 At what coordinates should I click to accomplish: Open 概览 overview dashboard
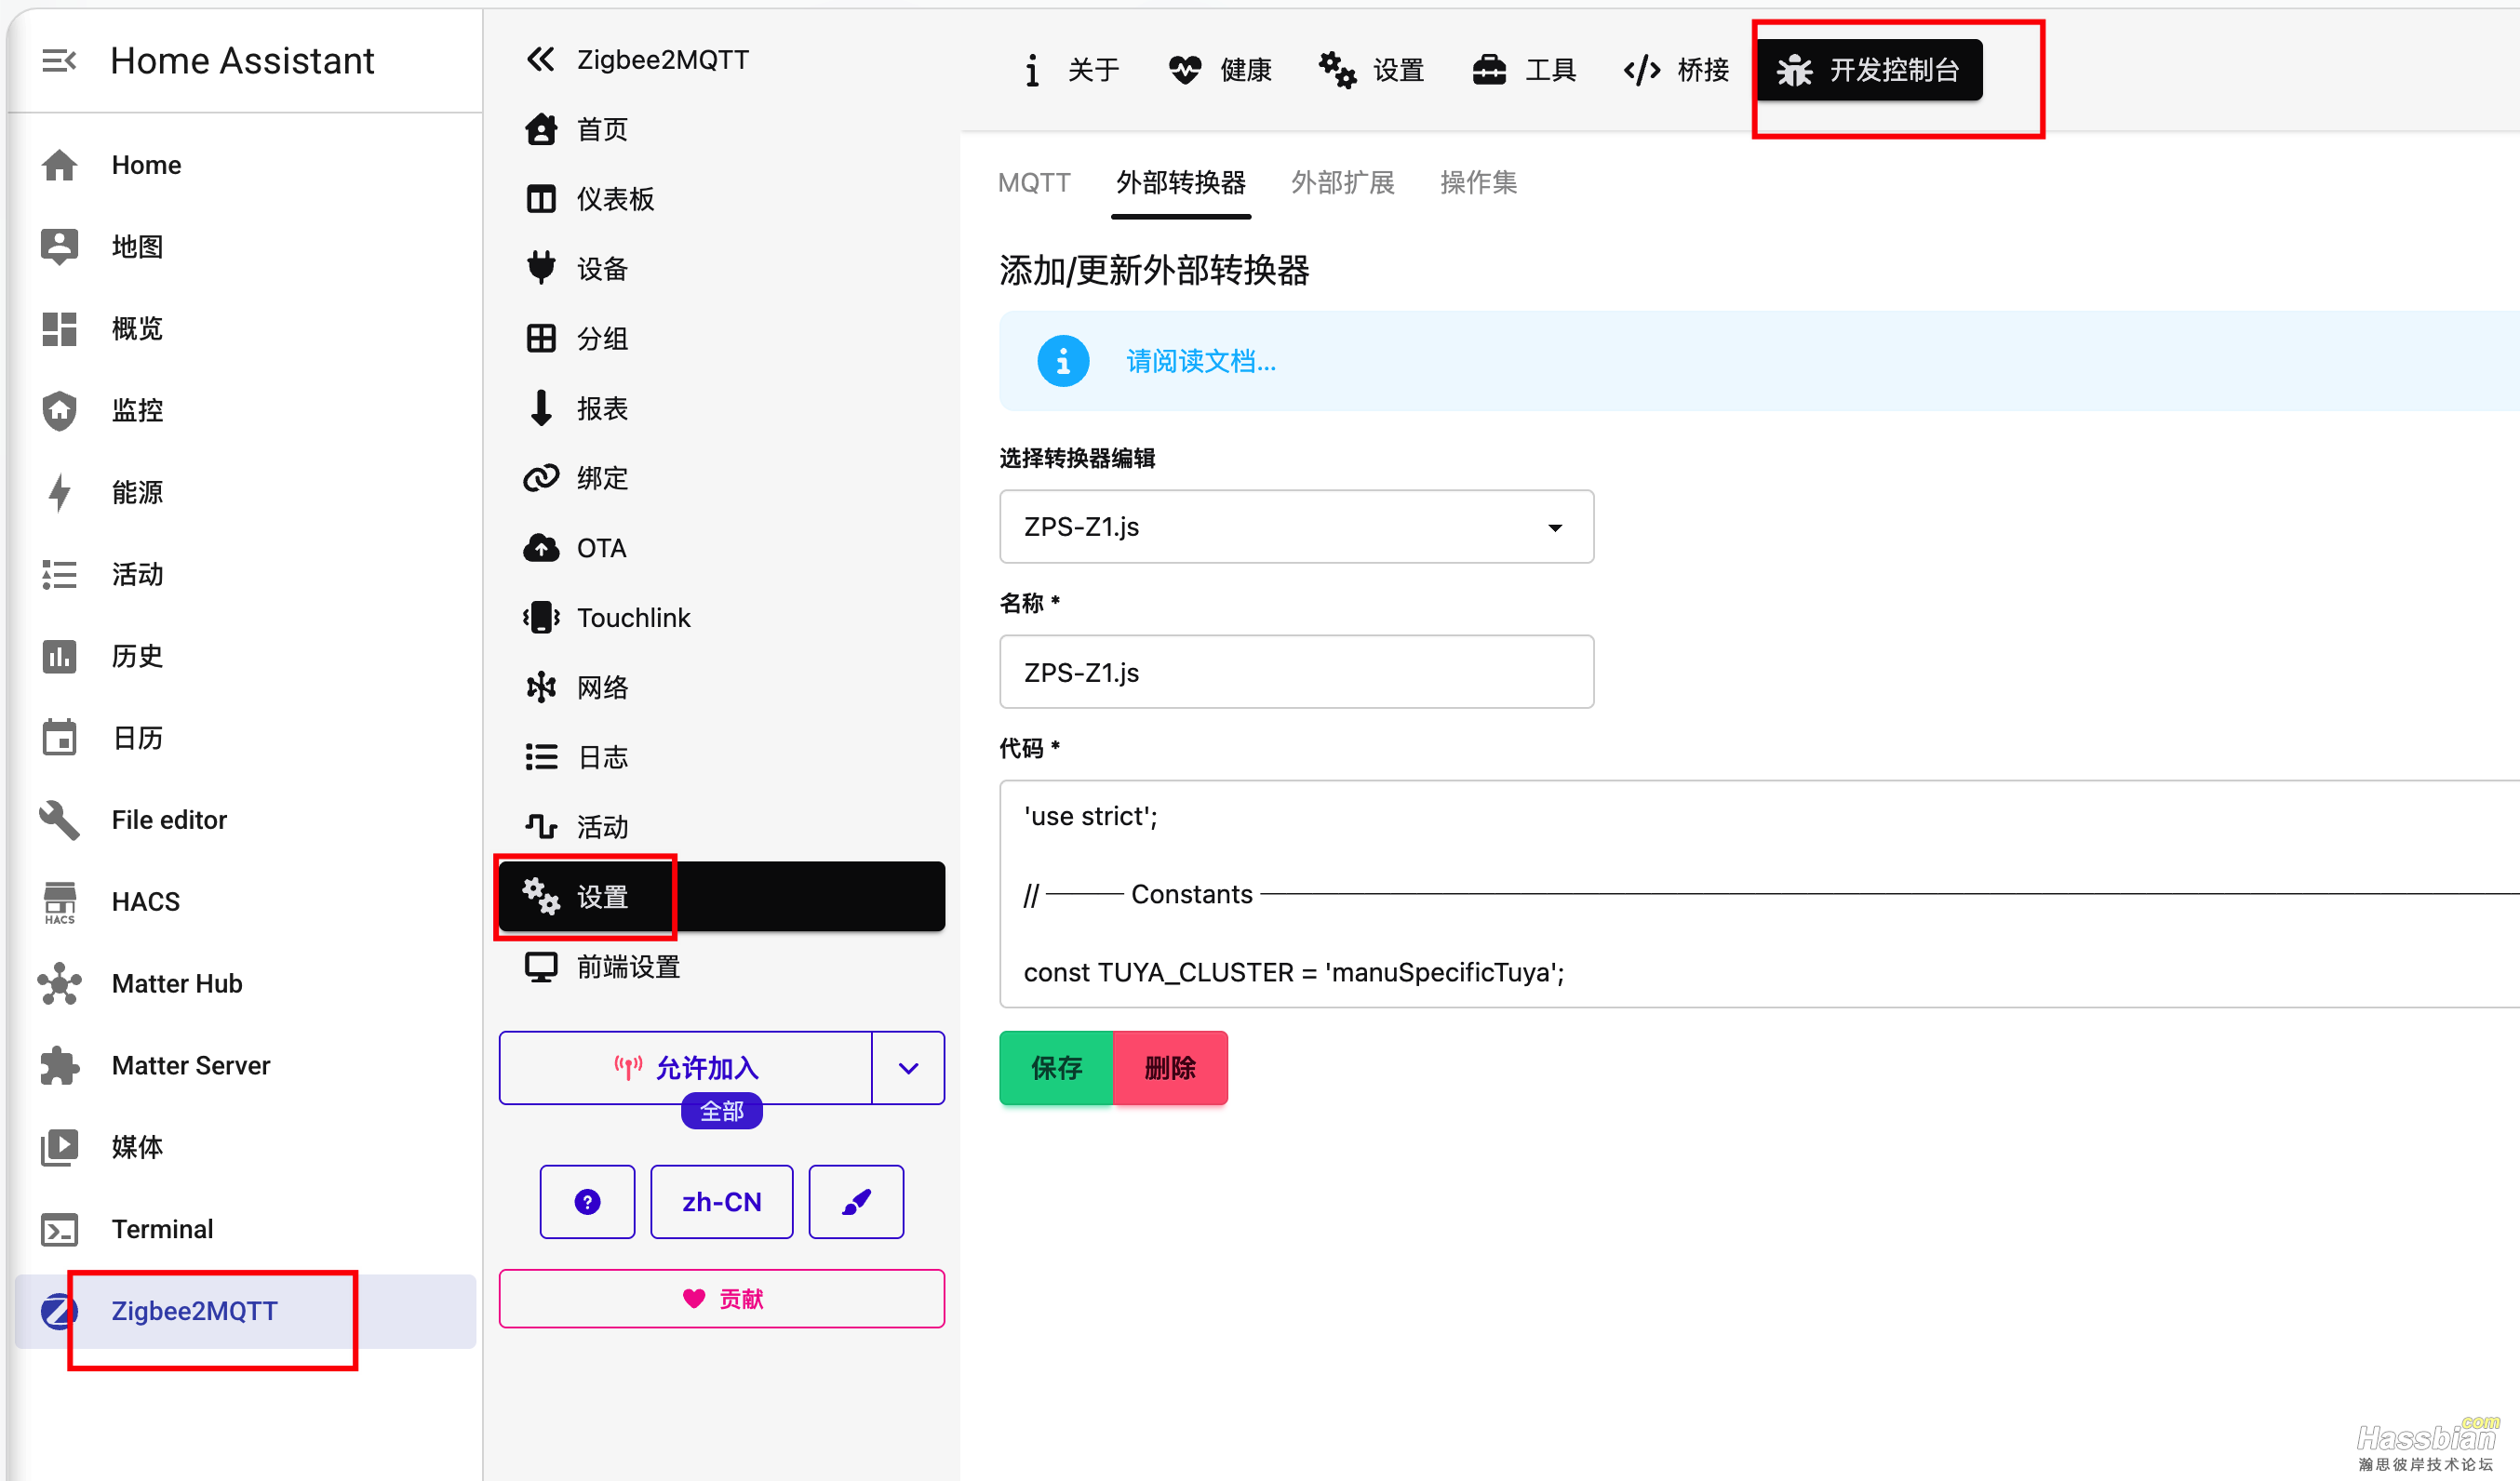coord(245,329)
